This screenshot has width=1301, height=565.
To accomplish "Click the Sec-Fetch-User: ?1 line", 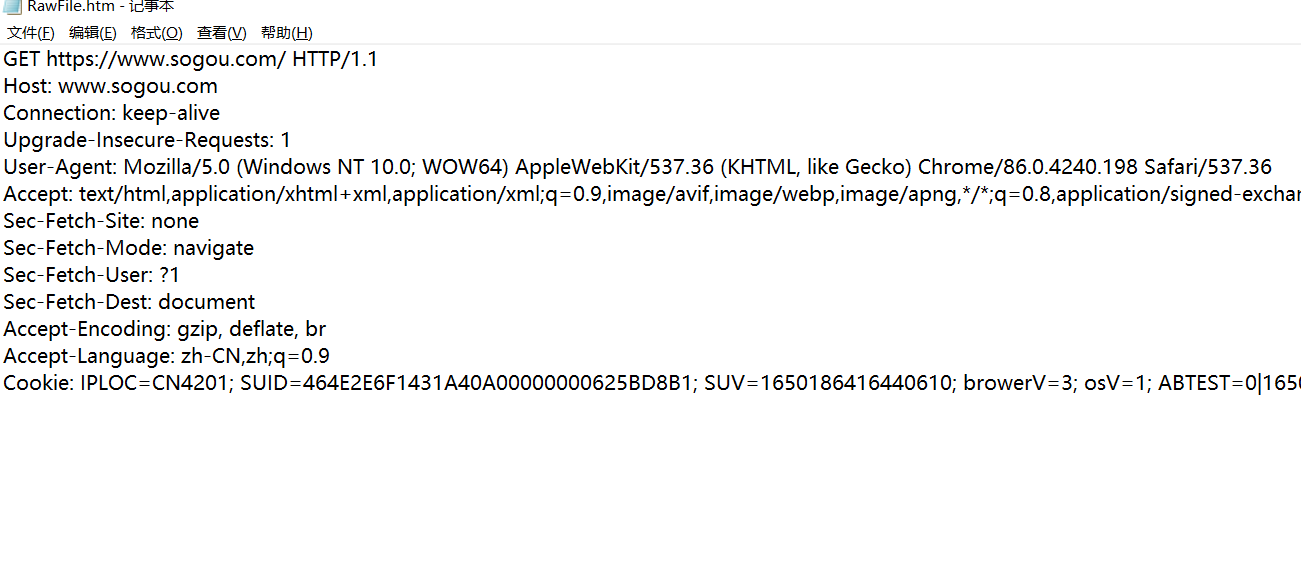I will [91, 275].
